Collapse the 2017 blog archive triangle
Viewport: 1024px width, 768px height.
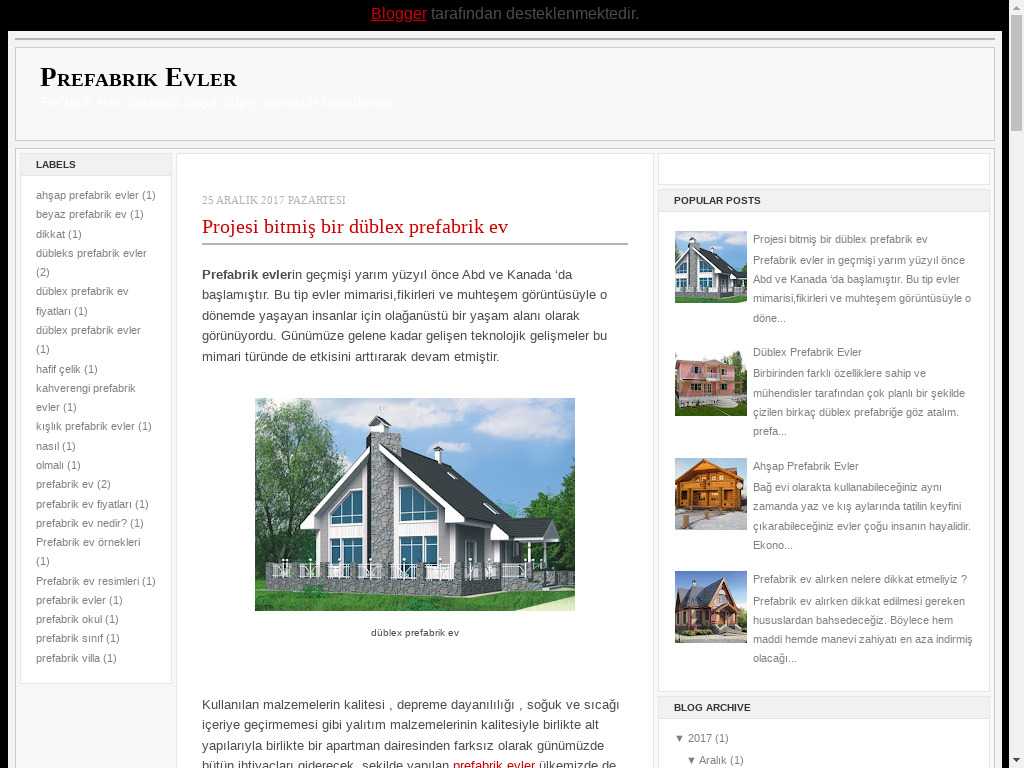pos(680,739)
